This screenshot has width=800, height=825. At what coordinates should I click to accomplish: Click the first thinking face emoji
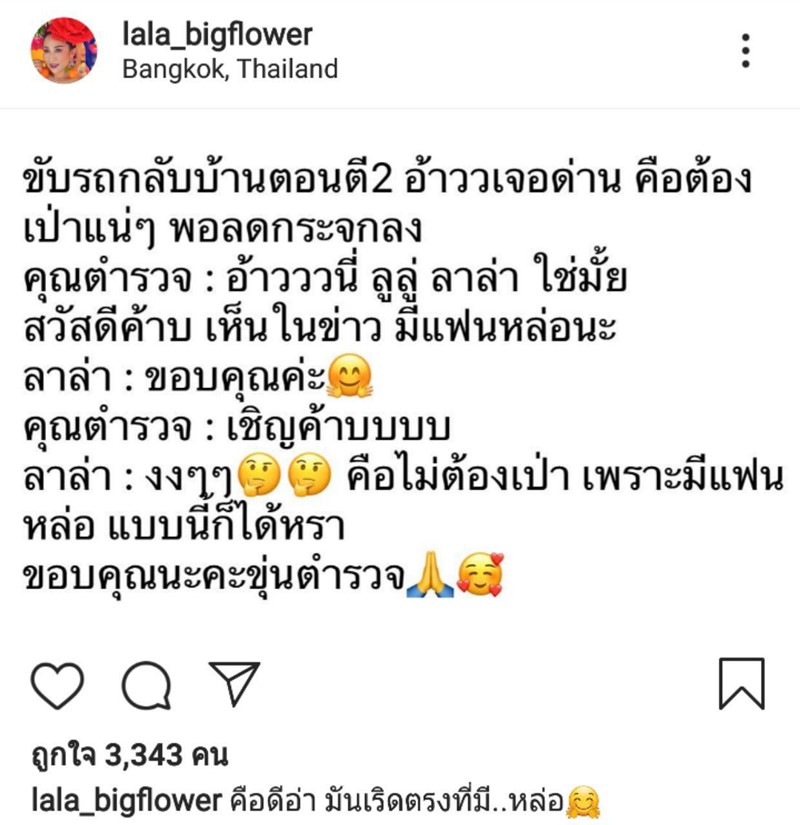(258, 475)
